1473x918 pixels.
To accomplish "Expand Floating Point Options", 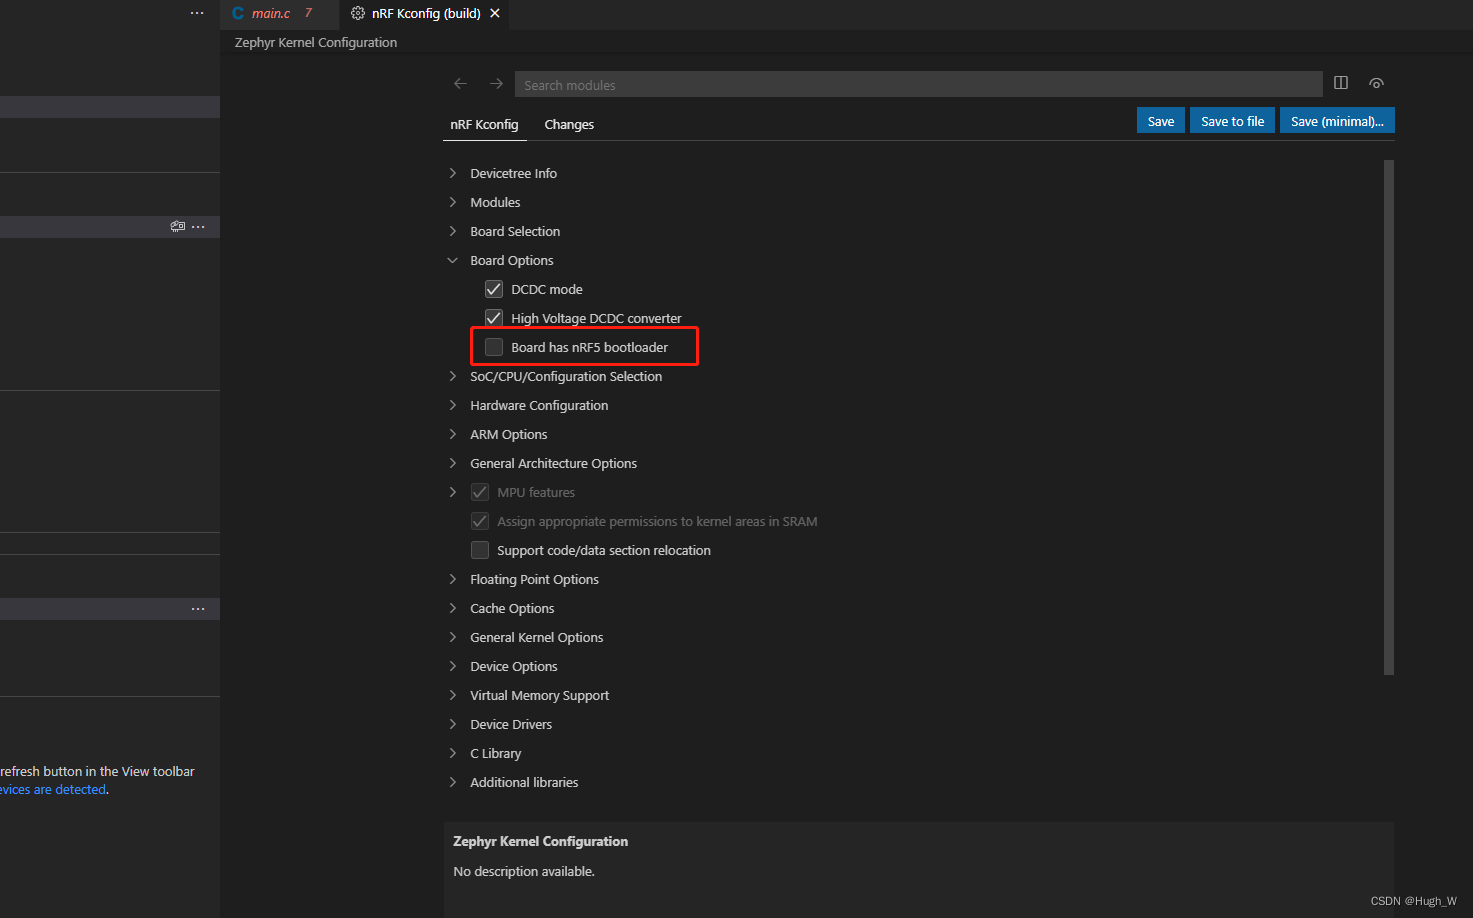I will coord(453,579).
